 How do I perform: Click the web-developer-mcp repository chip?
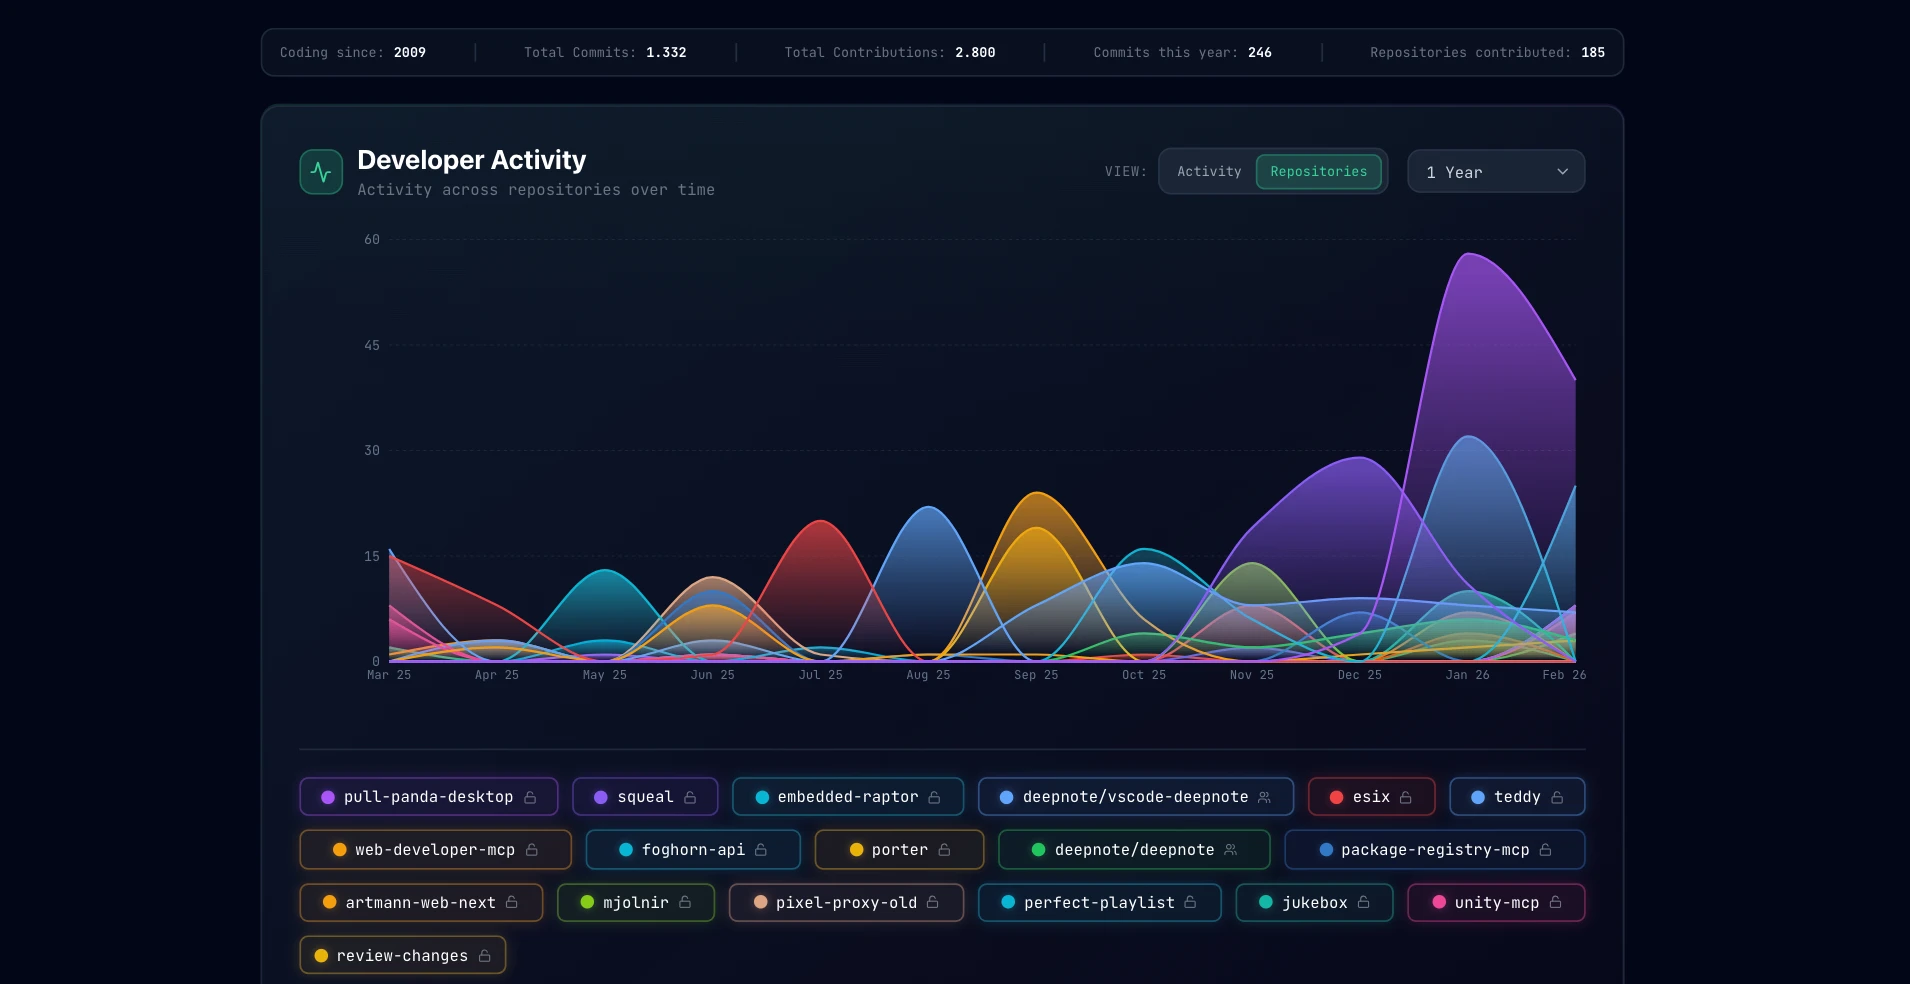434,850
